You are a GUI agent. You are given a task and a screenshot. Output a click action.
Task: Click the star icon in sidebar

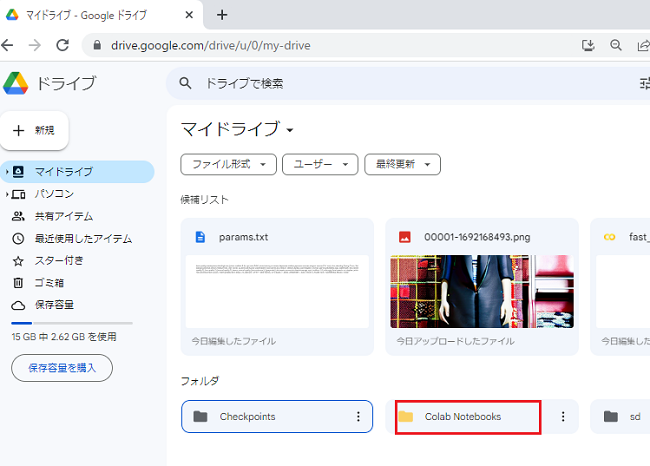point(18,261)
